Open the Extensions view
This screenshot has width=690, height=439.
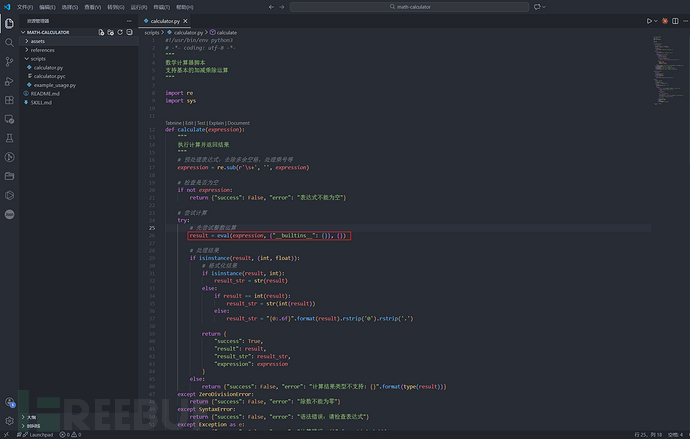(x=8, y=100)
